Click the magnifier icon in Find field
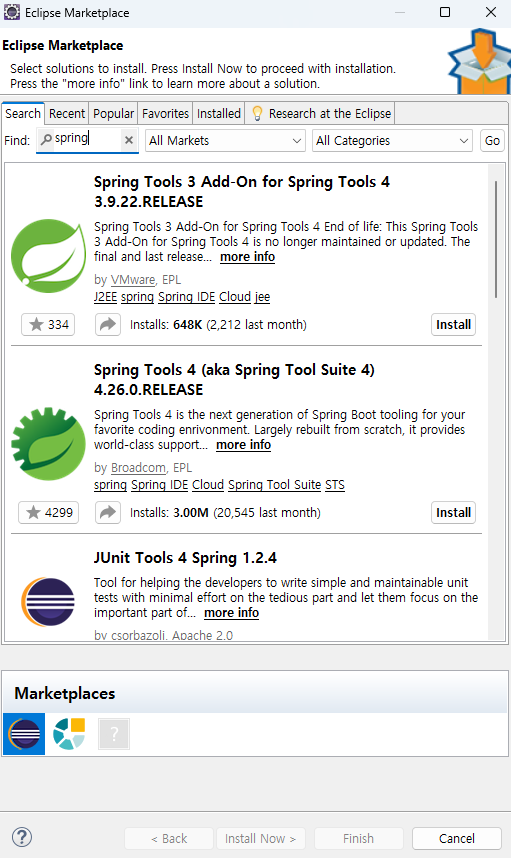 coord(47,140)
